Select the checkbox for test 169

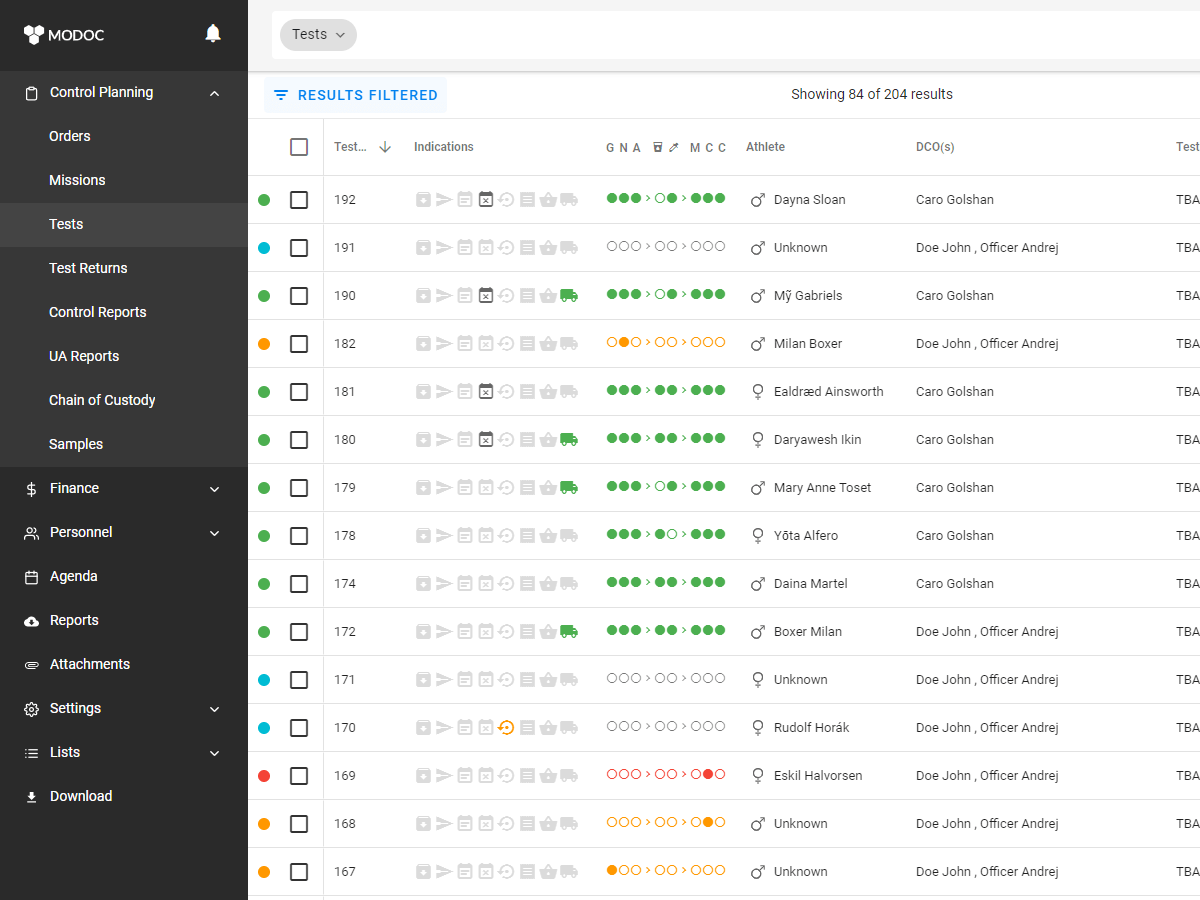299,776
